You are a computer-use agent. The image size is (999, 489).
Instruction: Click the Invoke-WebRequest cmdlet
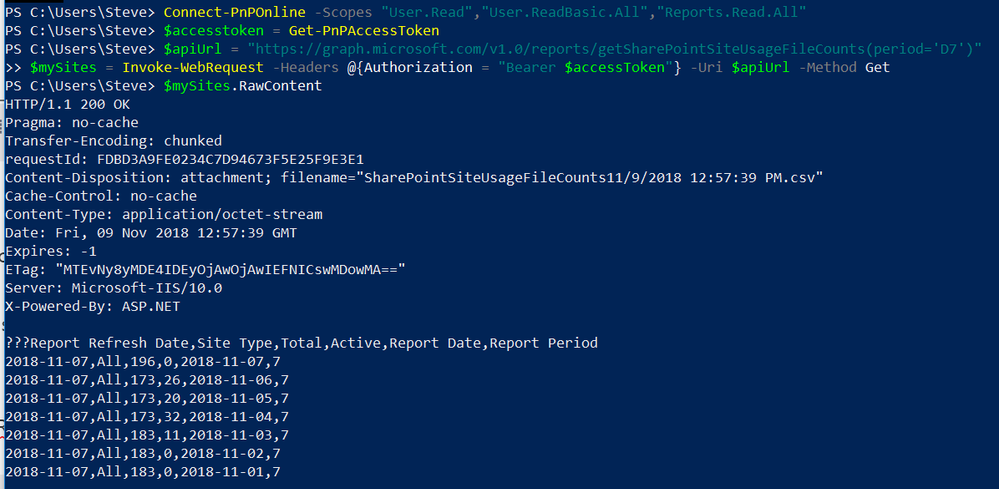193,67
